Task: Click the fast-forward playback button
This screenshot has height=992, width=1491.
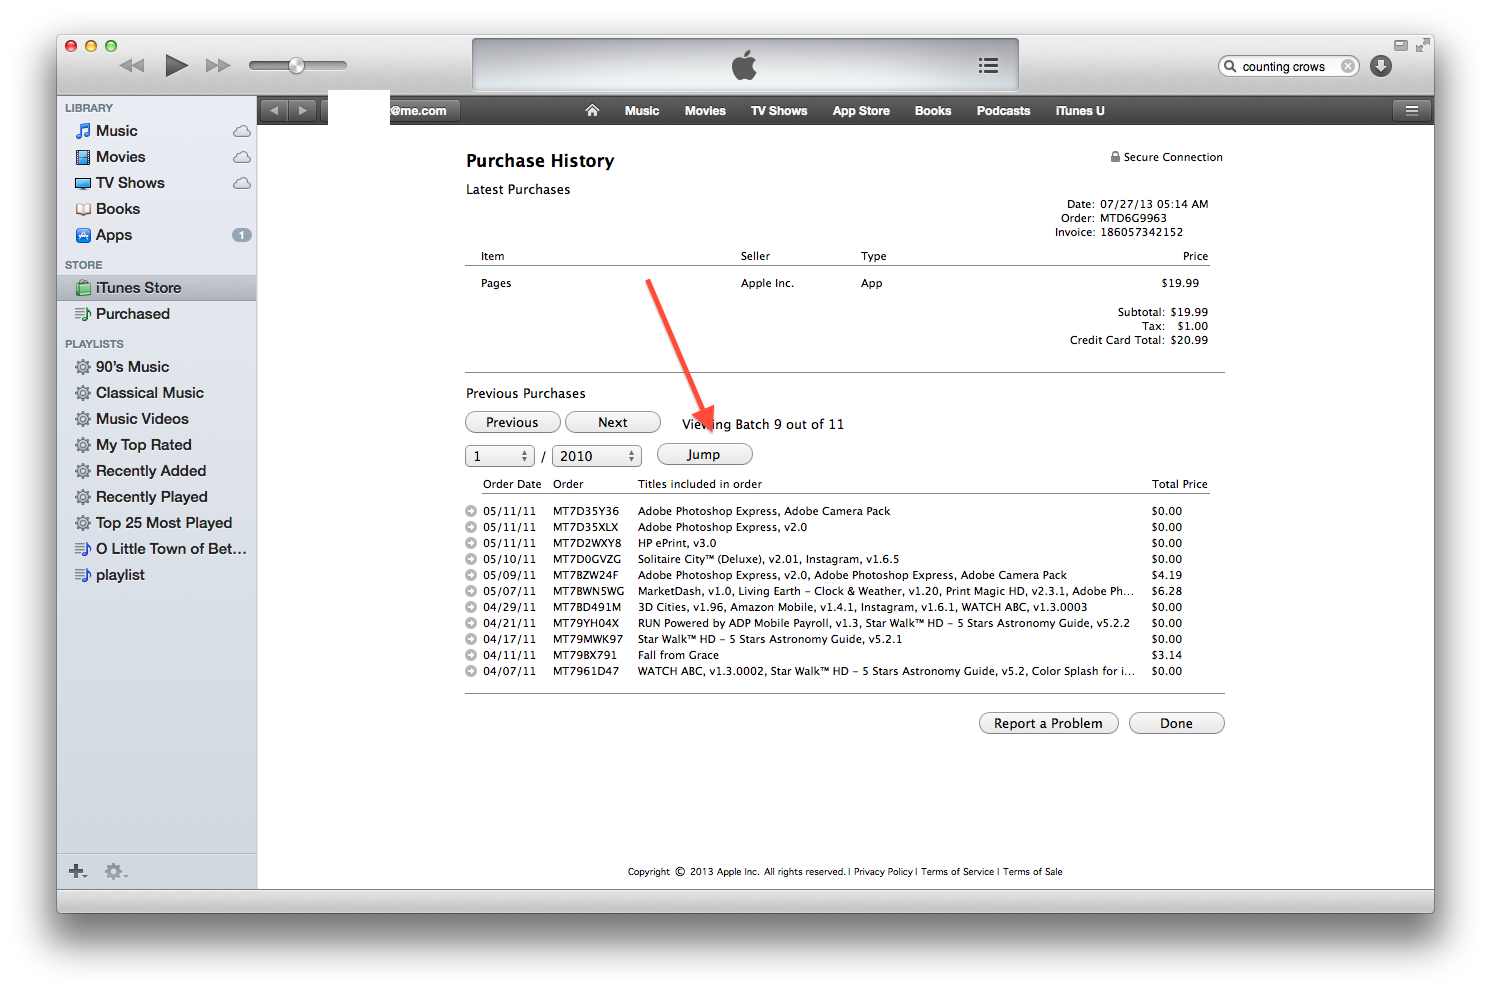Action: tap(218, 66)
